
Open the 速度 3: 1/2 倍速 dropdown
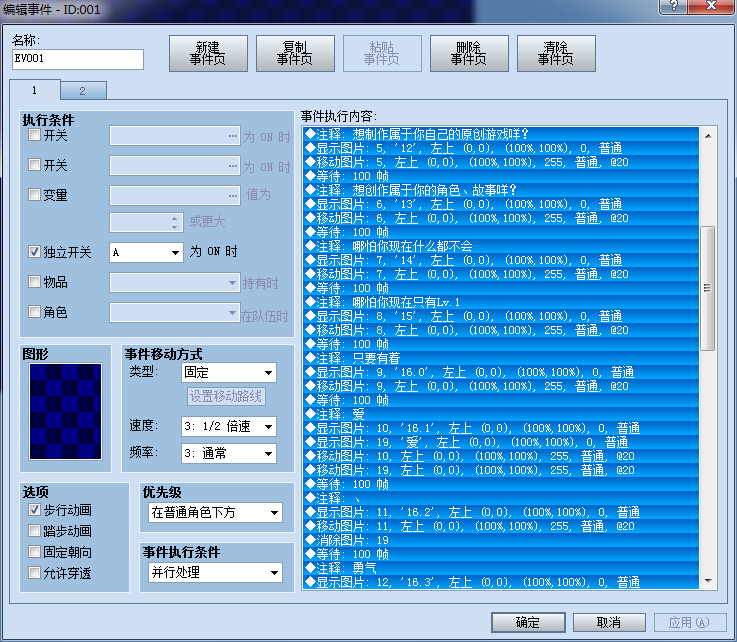[x=229, y=427]
